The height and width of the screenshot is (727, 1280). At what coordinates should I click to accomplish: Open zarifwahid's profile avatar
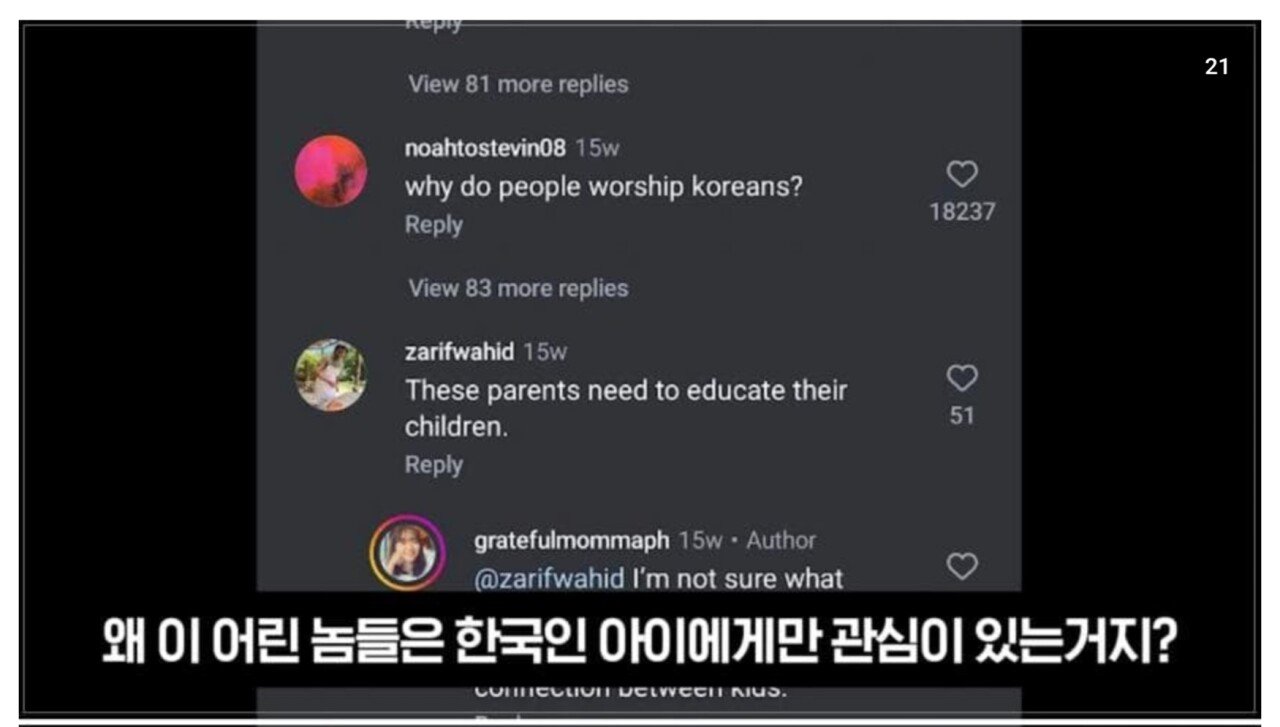tap(331, 375)
